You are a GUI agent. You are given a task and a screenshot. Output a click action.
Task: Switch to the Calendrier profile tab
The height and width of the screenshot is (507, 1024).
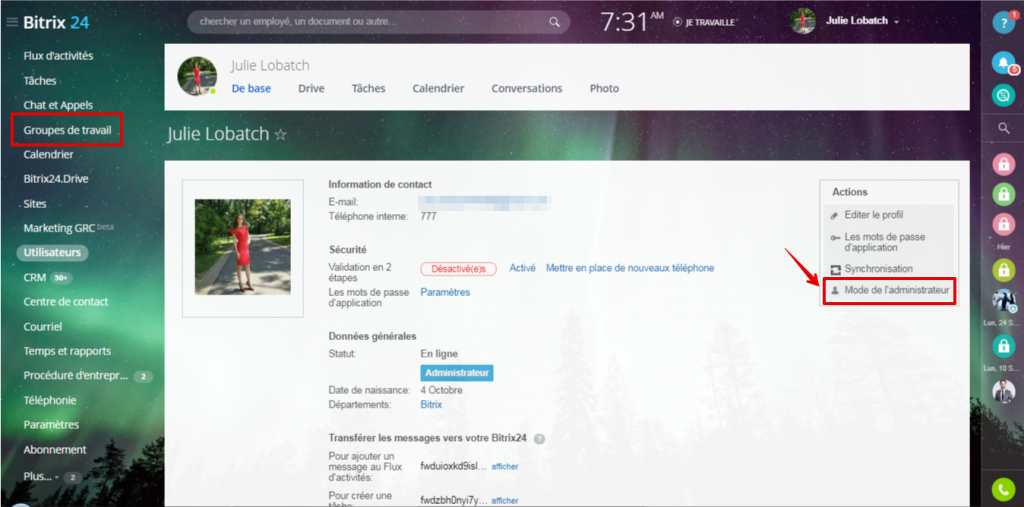click(438, 88)
